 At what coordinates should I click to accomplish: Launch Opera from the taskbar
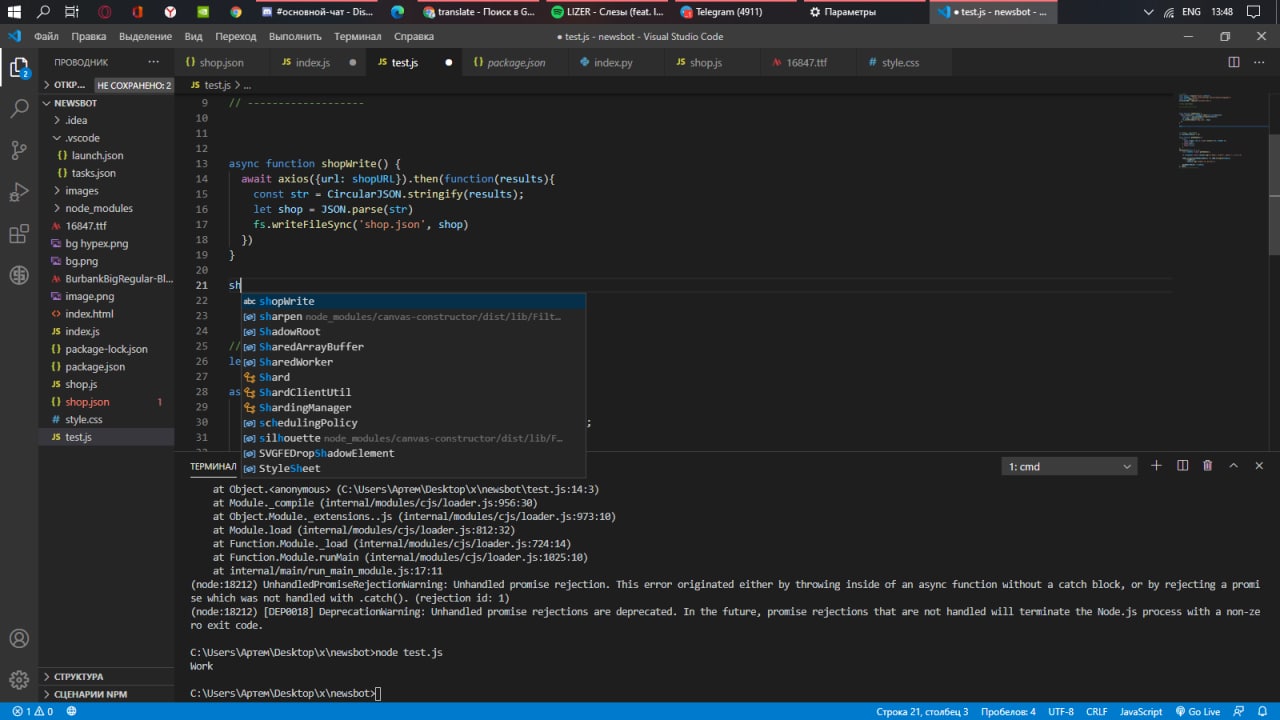pos(106,12)
